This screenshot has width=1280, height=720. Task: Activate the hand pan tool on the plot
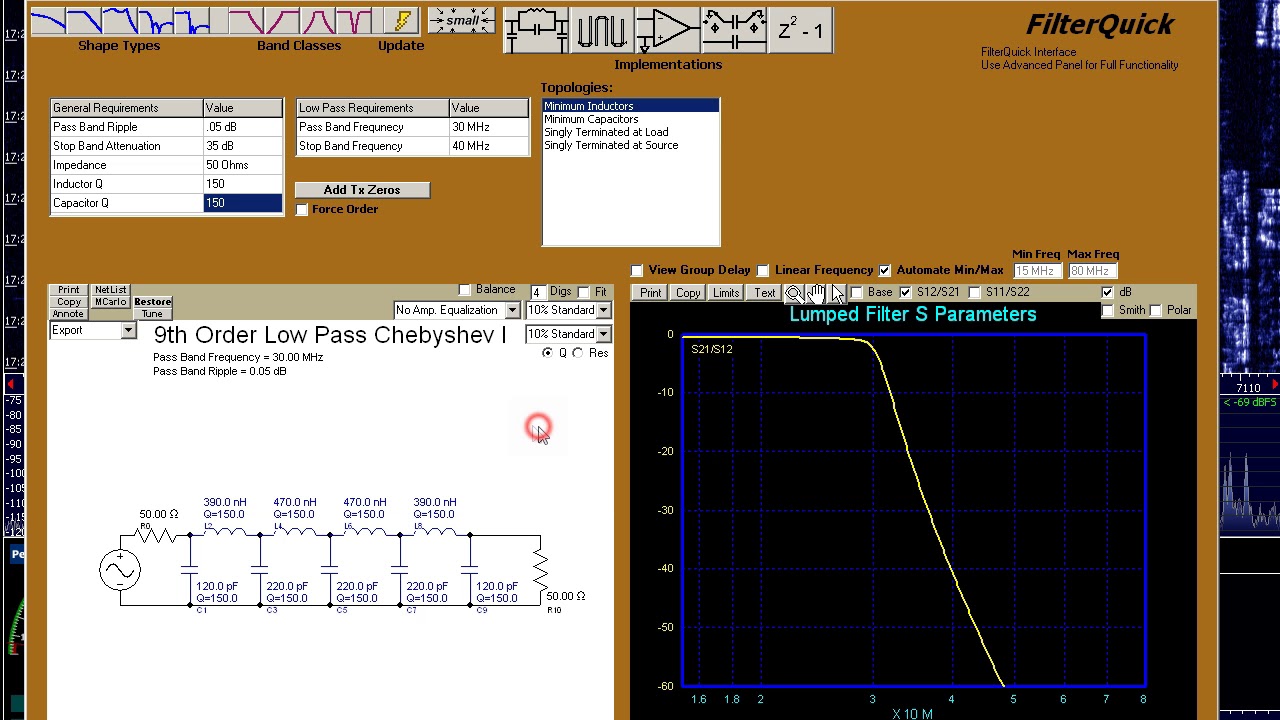tap(817, 293)
